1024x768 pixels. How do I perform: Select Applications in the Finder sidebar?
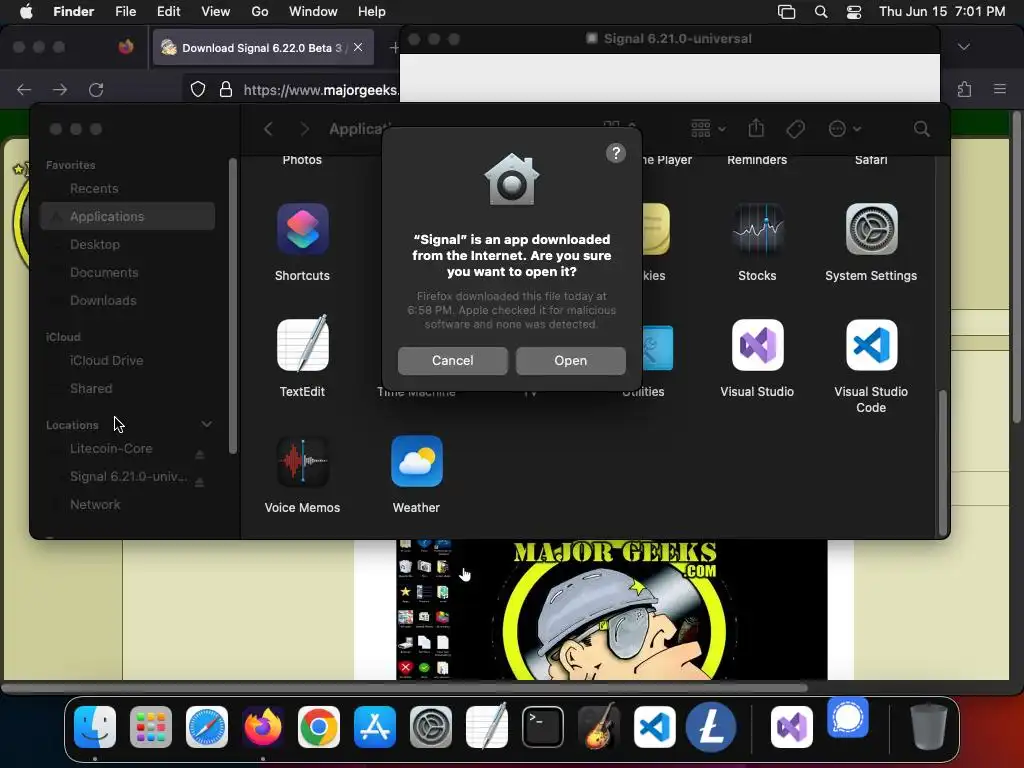[x=127, y=216]
